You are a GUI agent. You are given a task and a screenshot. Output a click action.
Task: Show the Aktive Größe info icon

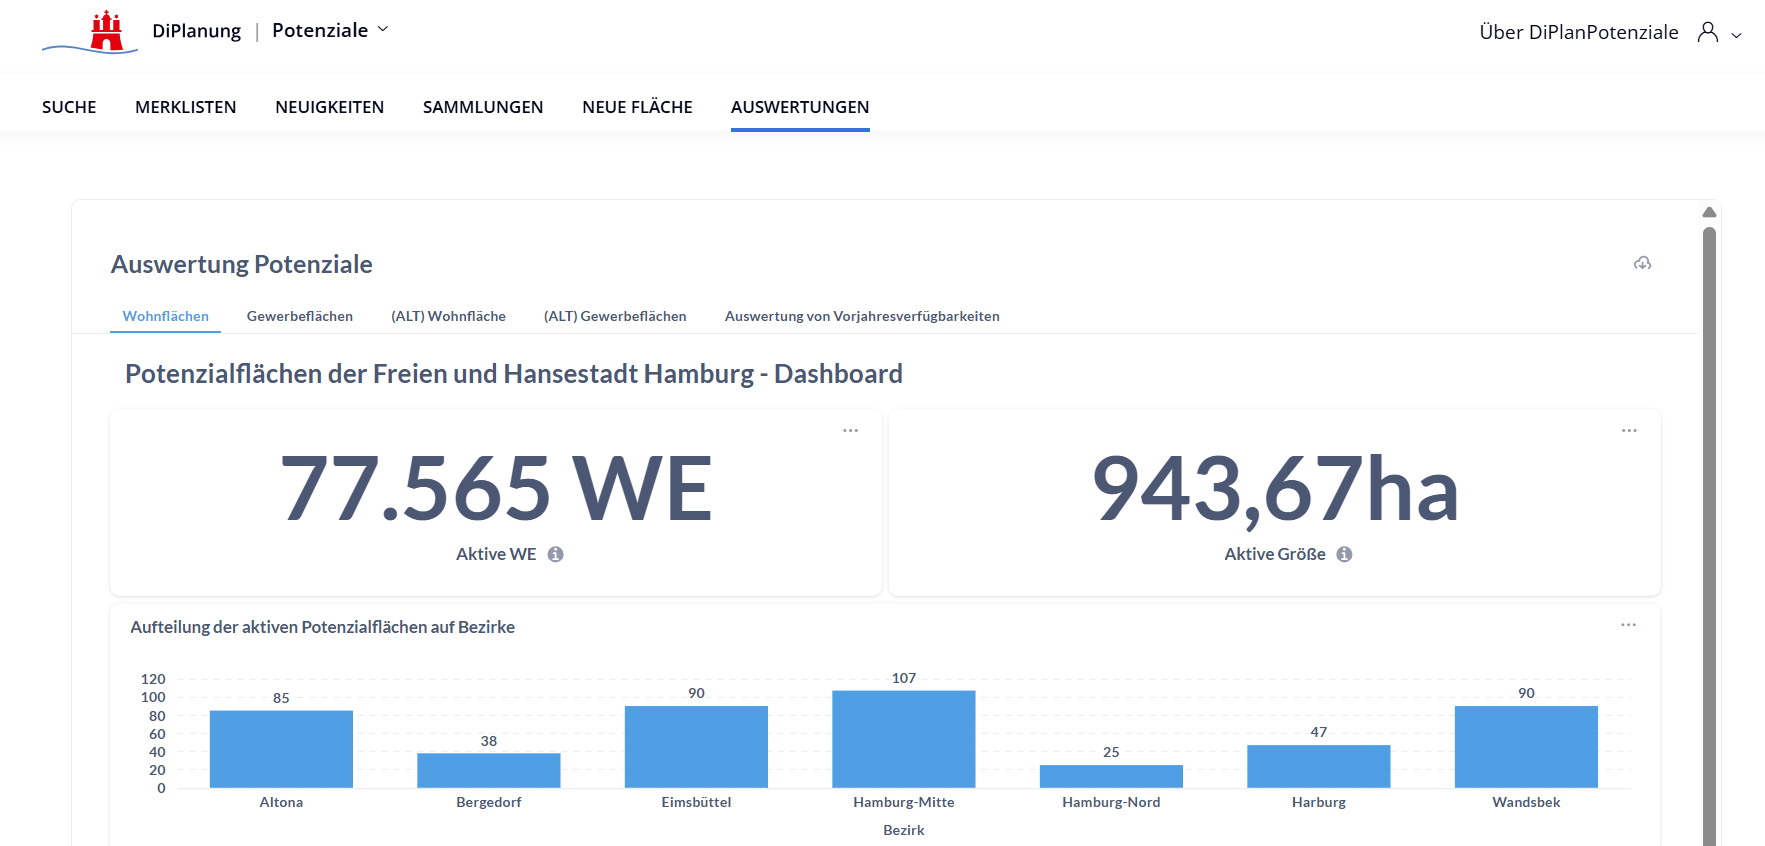[x=1344, y=554]
